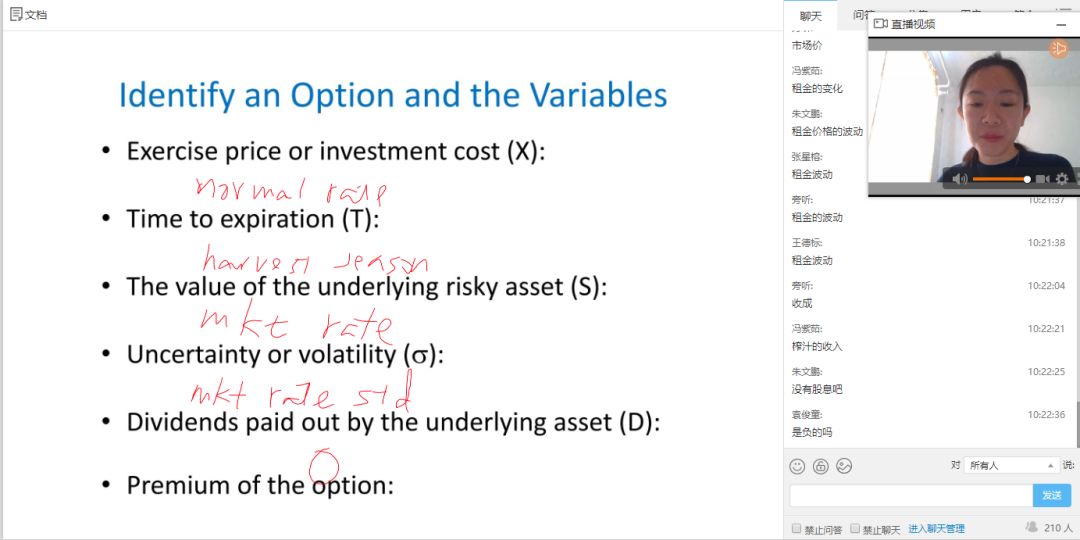Enable the 禁止问答 checkbox
This screenshot has width=1080, height=540.
[x=797, y=528]
